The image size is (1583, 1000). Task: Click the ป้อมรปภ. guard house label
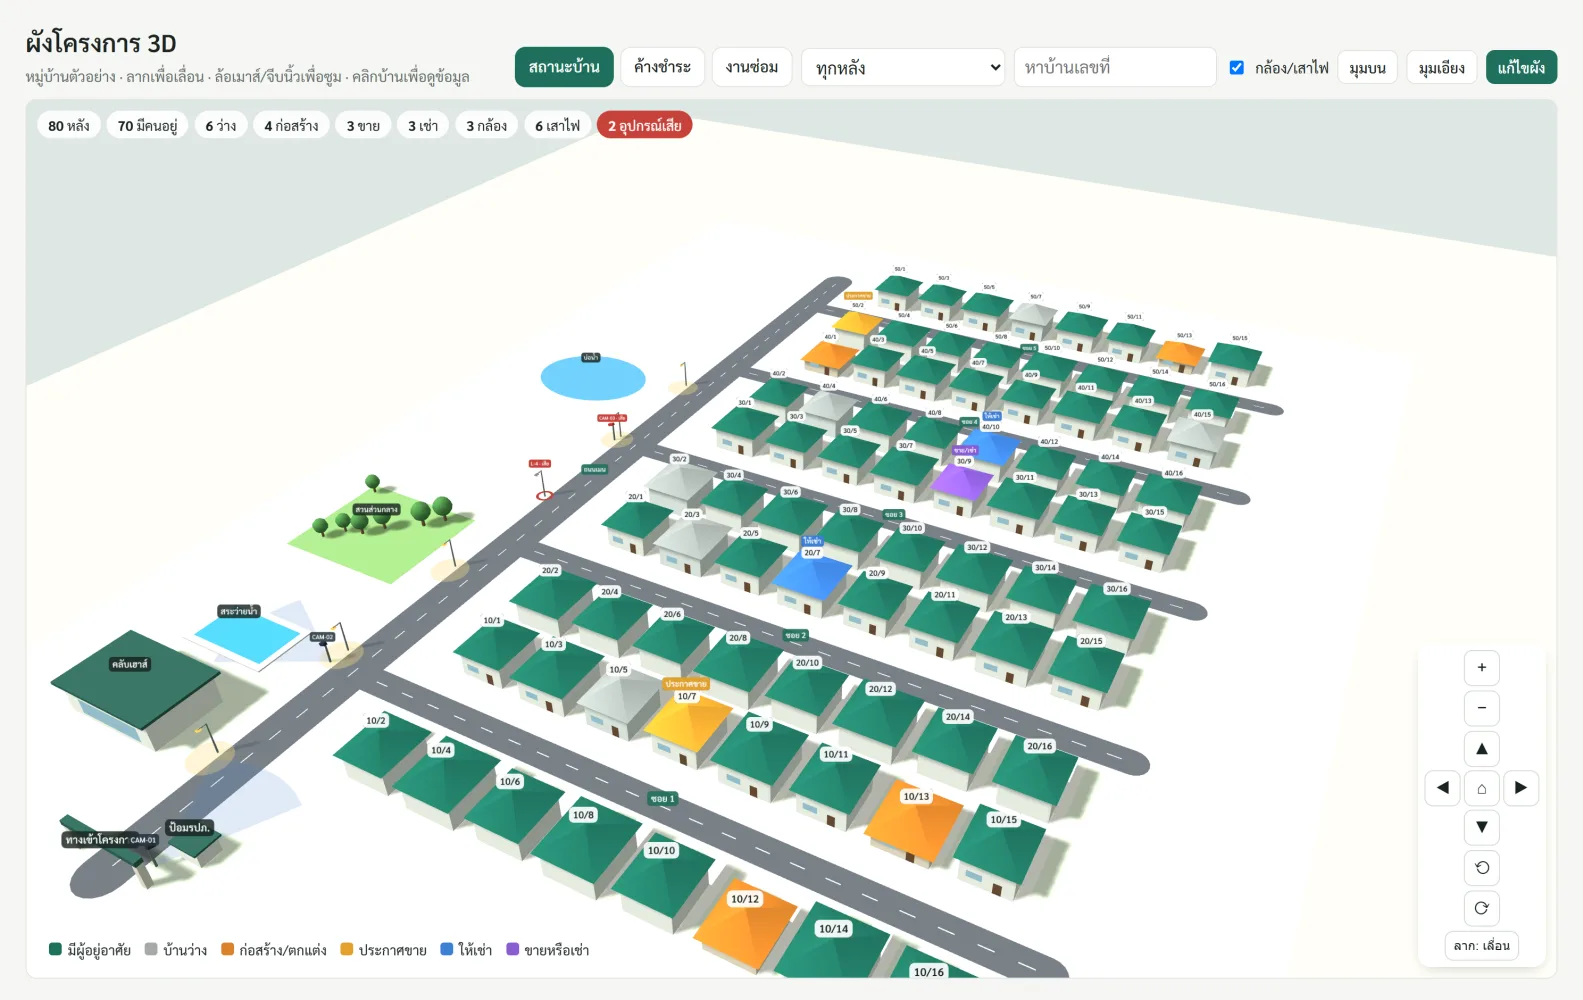[x=189, y=828]
